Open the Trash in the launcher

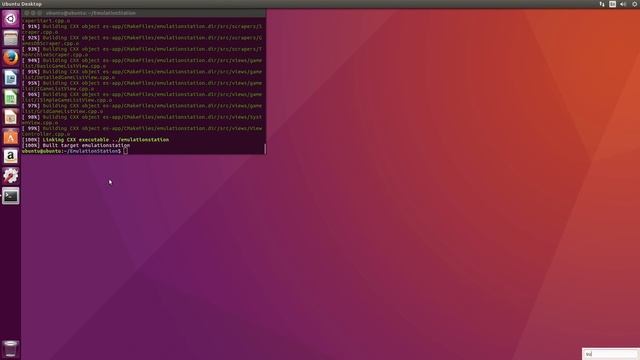tap(11, 349)
